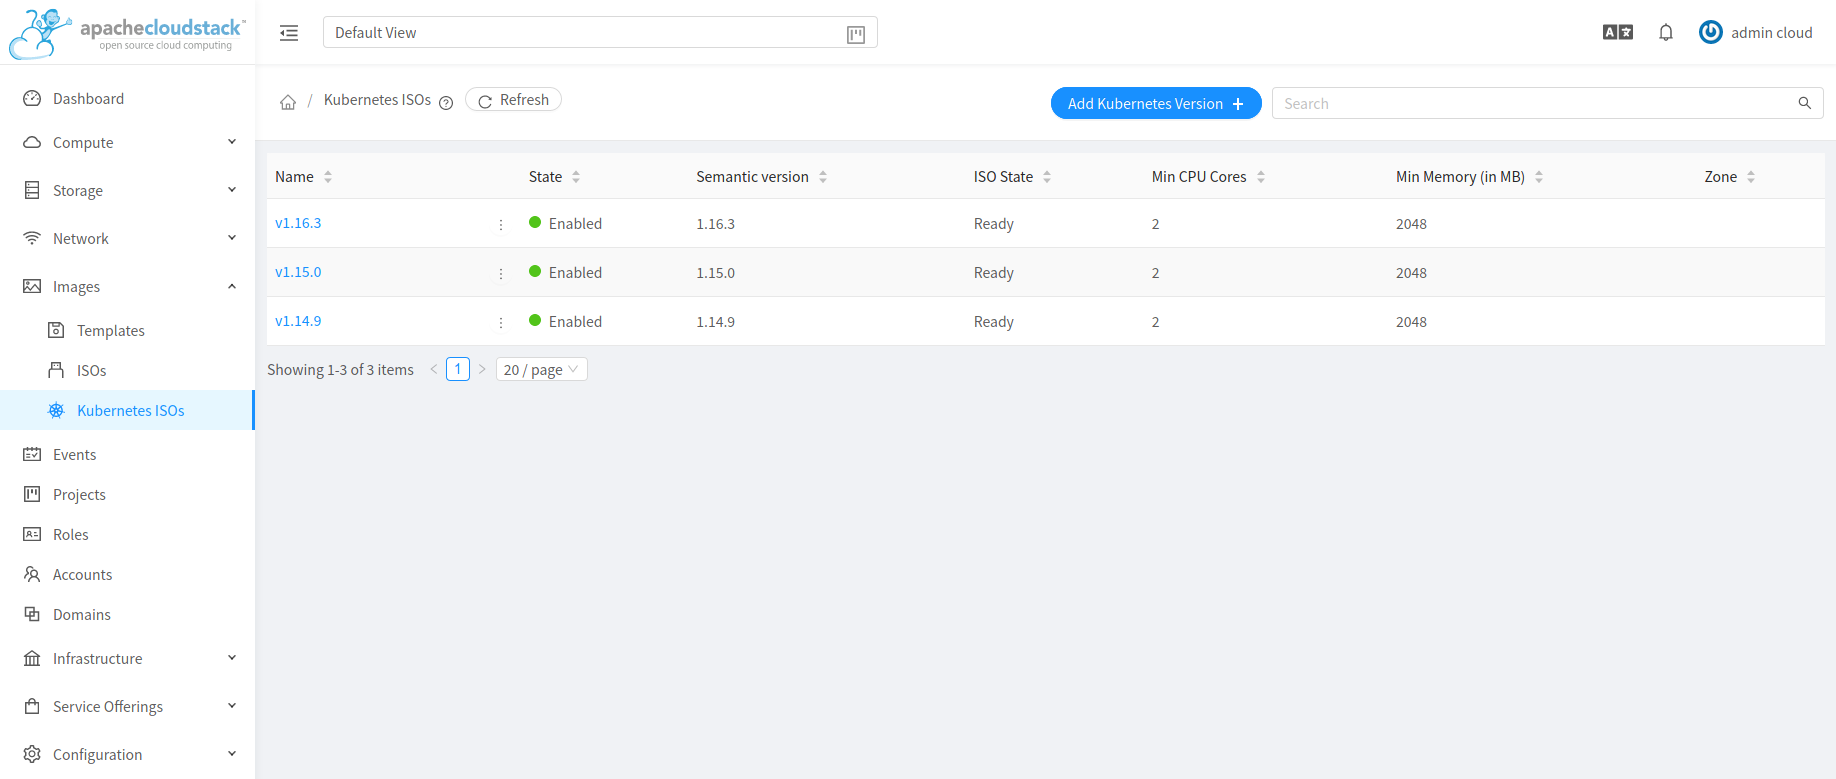
Task: Sort the table by Name column
Action: (328, 177)
